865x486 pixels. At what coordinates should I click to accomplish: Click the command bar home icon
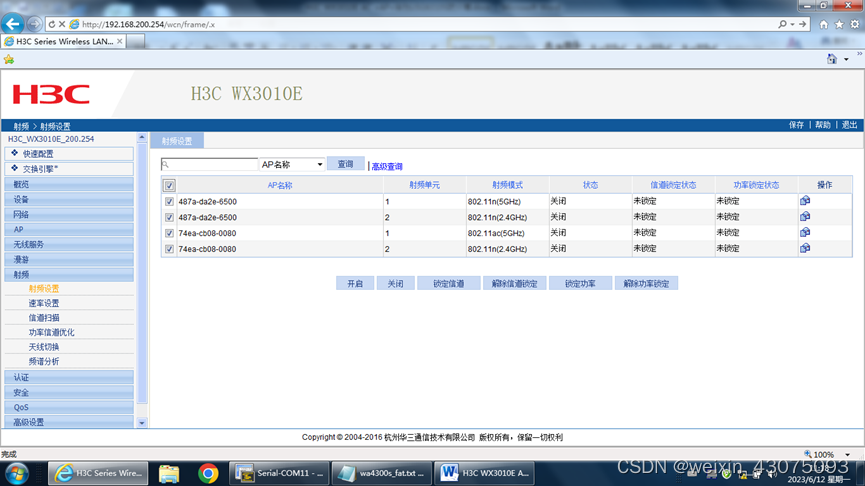[832, 59]
